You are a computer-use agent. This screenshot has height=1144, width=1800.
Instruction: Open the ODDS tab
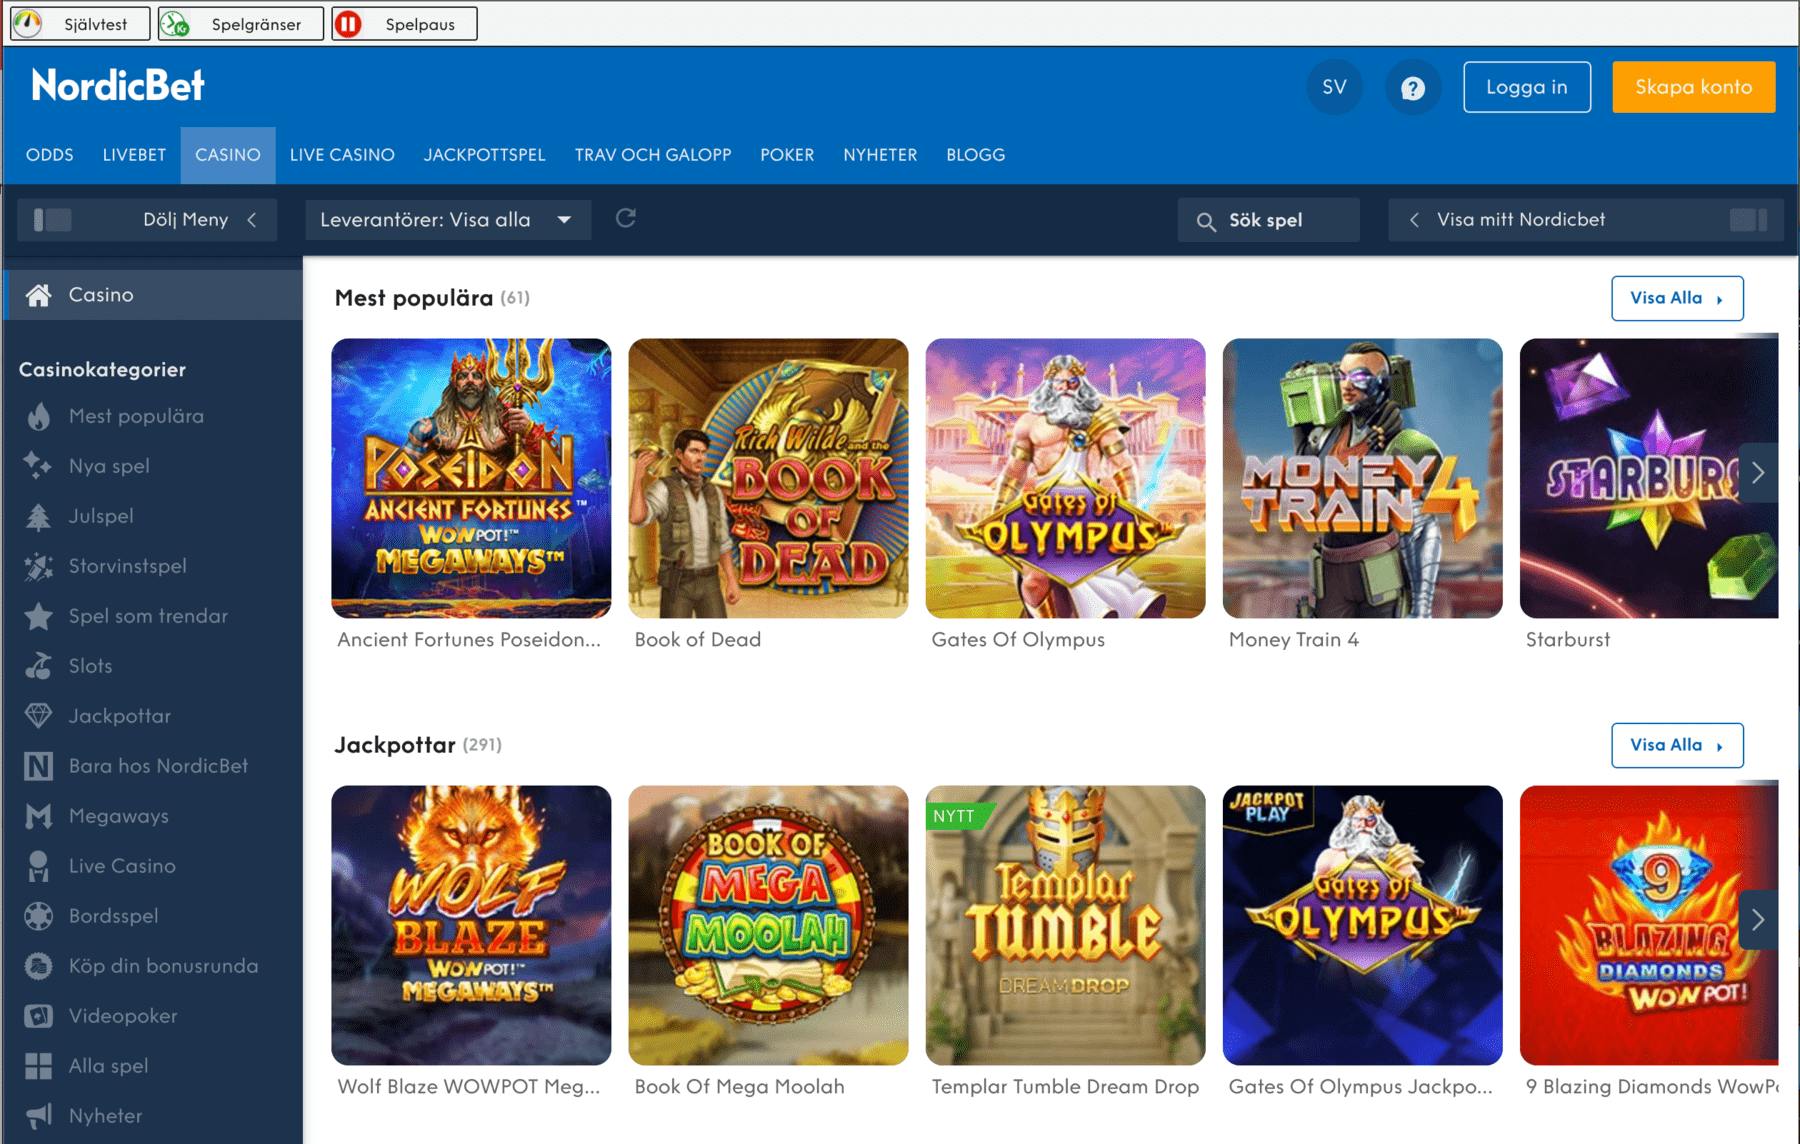50,155
